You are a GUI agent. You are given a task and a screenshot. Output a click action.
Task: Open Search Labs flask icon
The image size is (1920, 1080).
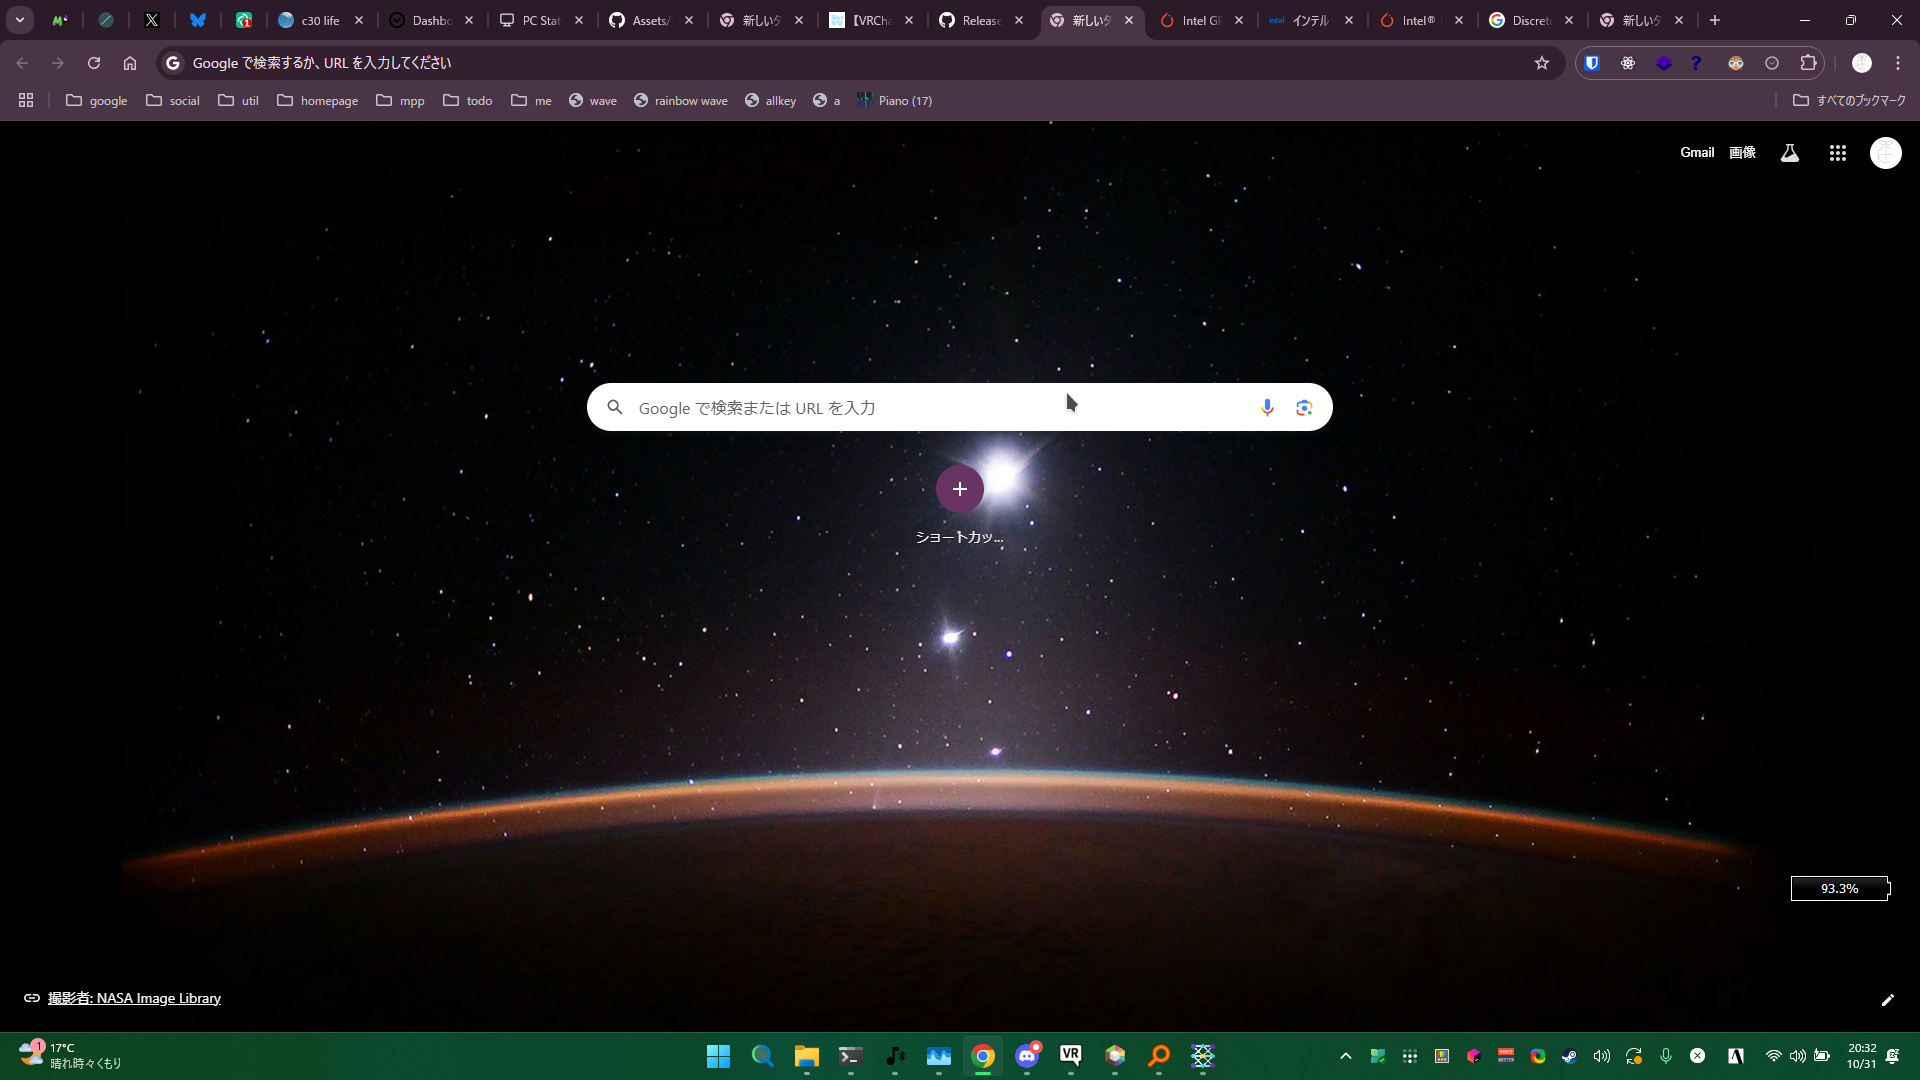coord(1790,153)
